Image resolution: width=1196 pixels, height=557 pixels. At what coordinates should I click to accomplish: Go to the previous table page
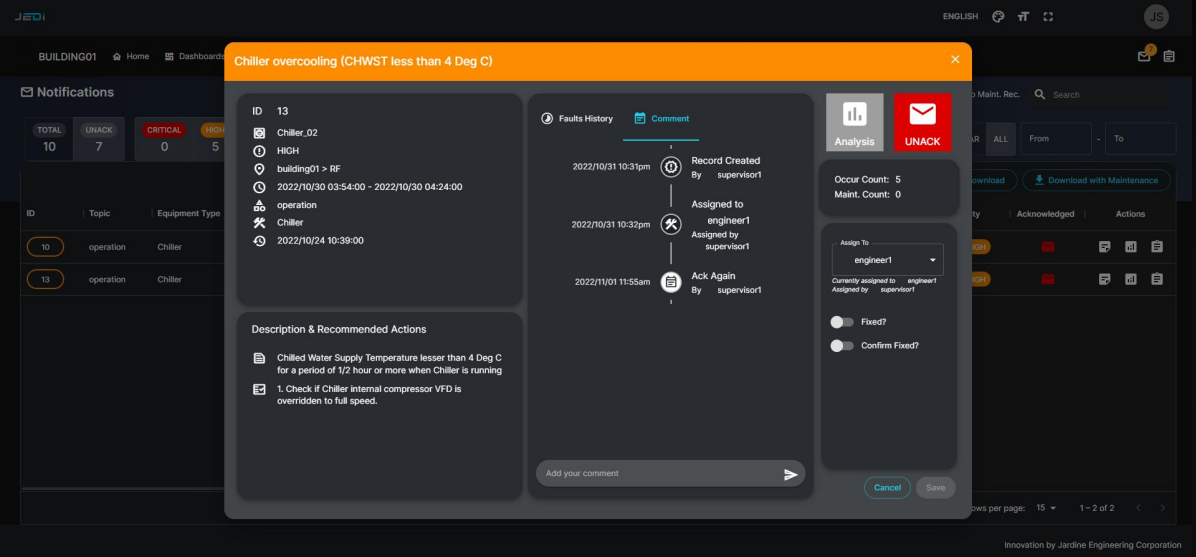click(1138, 507)
